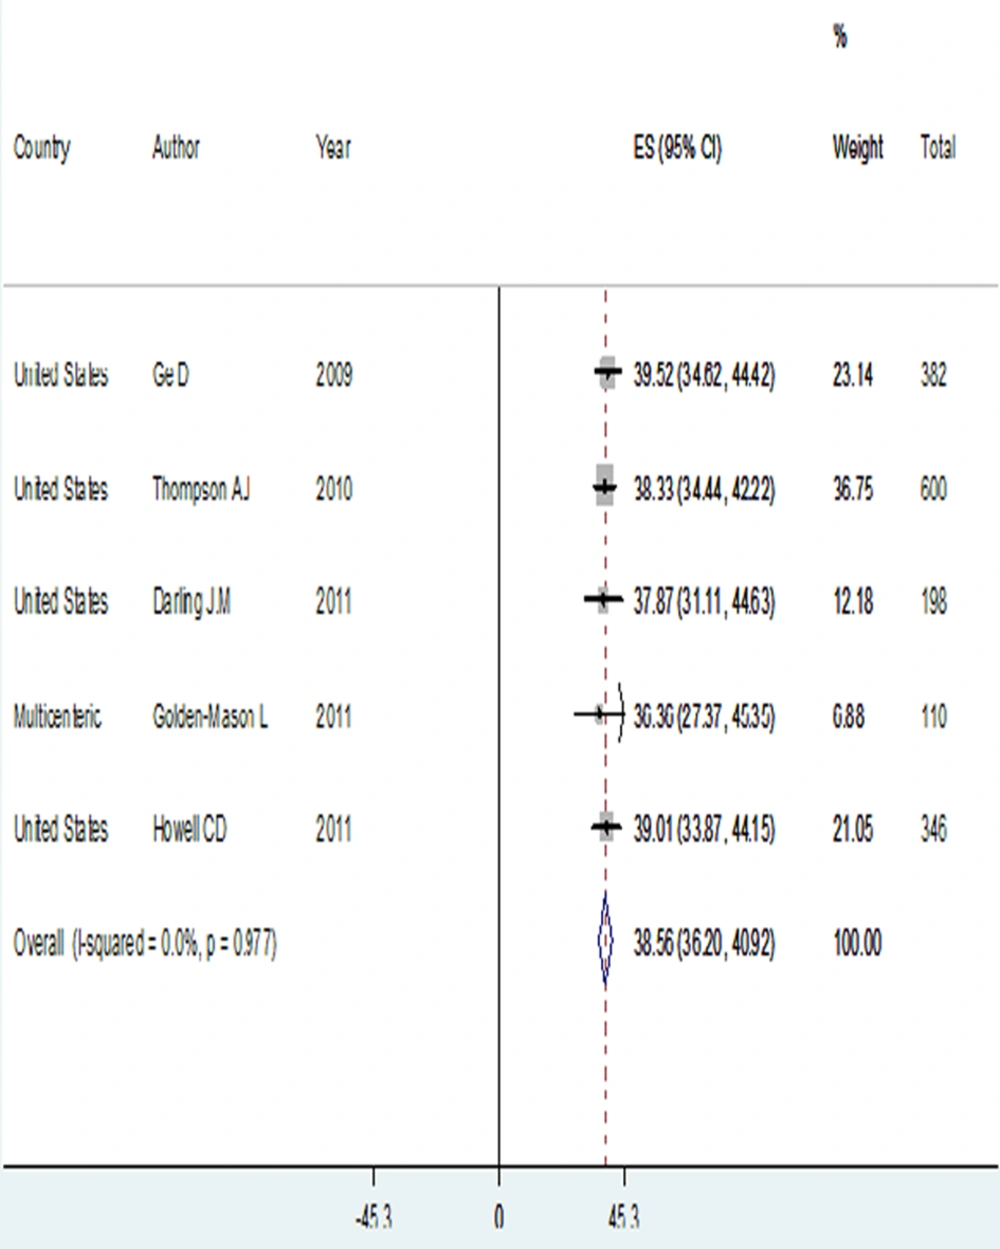Click the Golden-Mason effect size marker
This screenshot has height=1249, width=1000.
pyautogui.click(x=599, y=714)
